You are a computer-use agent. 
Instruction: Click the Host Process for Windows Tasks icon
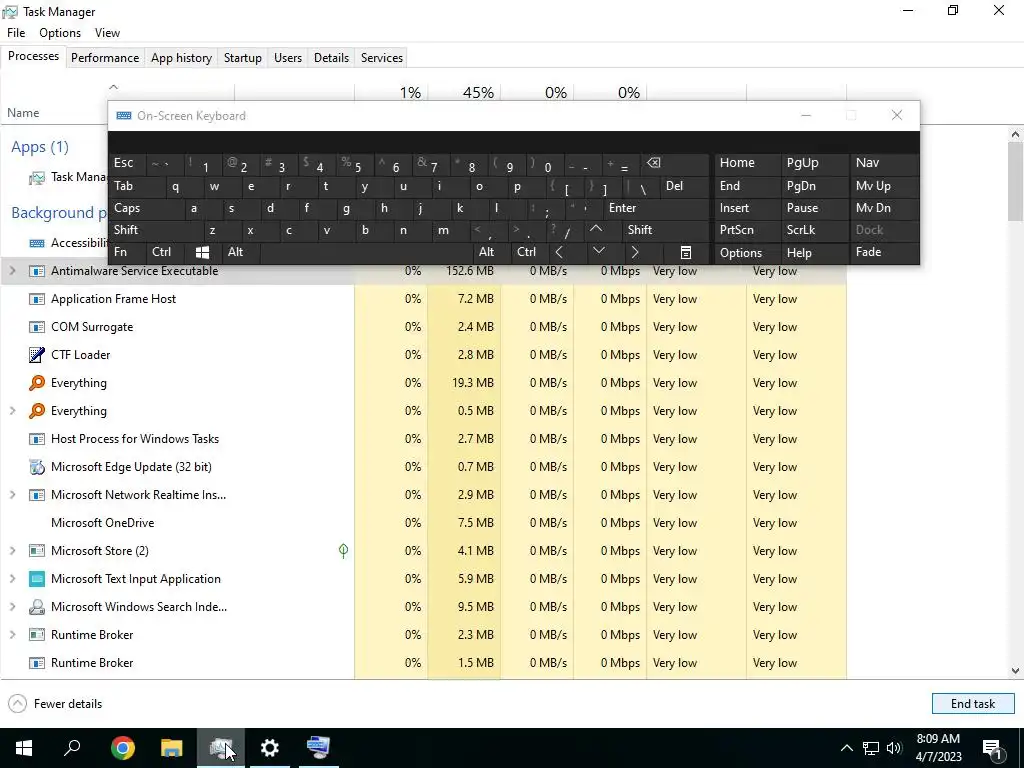tap(37, 439)
